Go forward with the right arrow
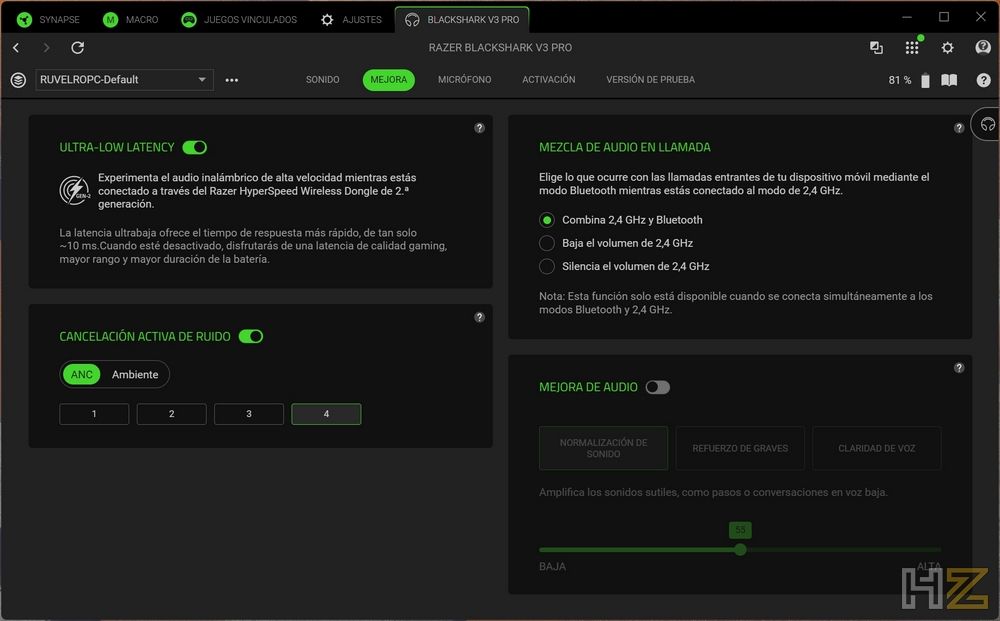 pos(46,47)
